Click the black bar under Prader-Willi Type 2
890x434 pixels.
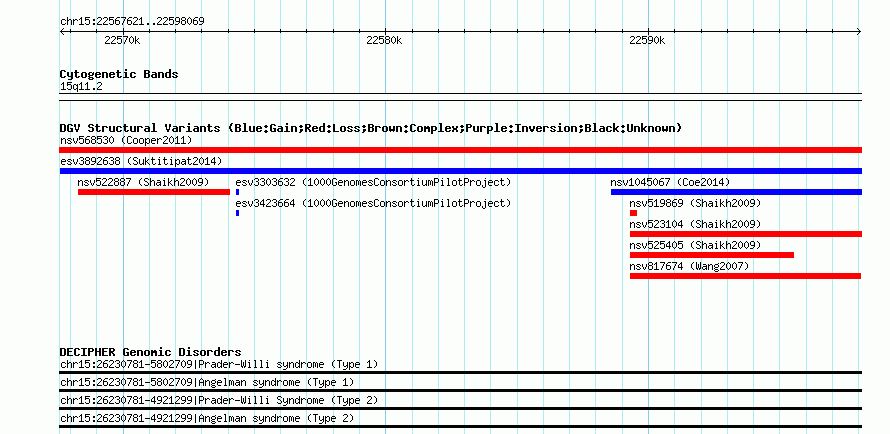coord(460,408)
